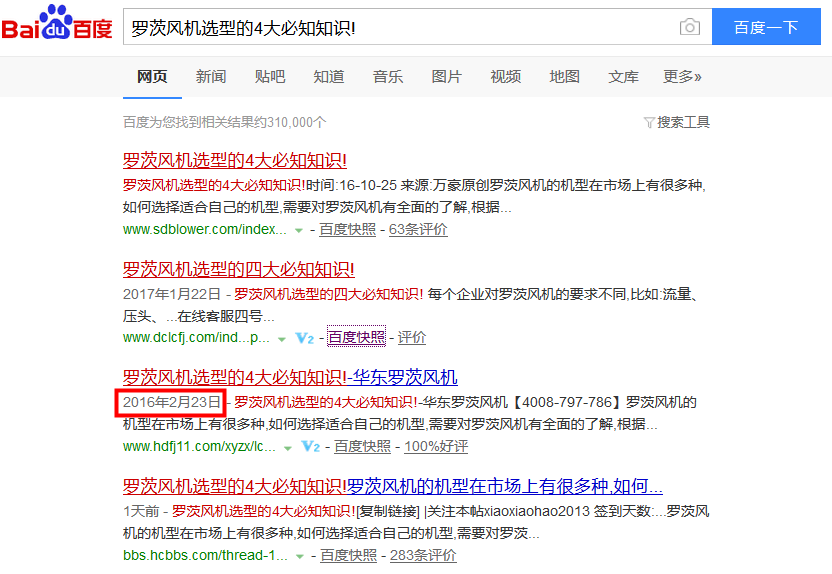Expand the arrow next to www.hdfj11.com URL
Image resolution: width=832 pixels, height=574 pixels.
click(x=288, y=446)
